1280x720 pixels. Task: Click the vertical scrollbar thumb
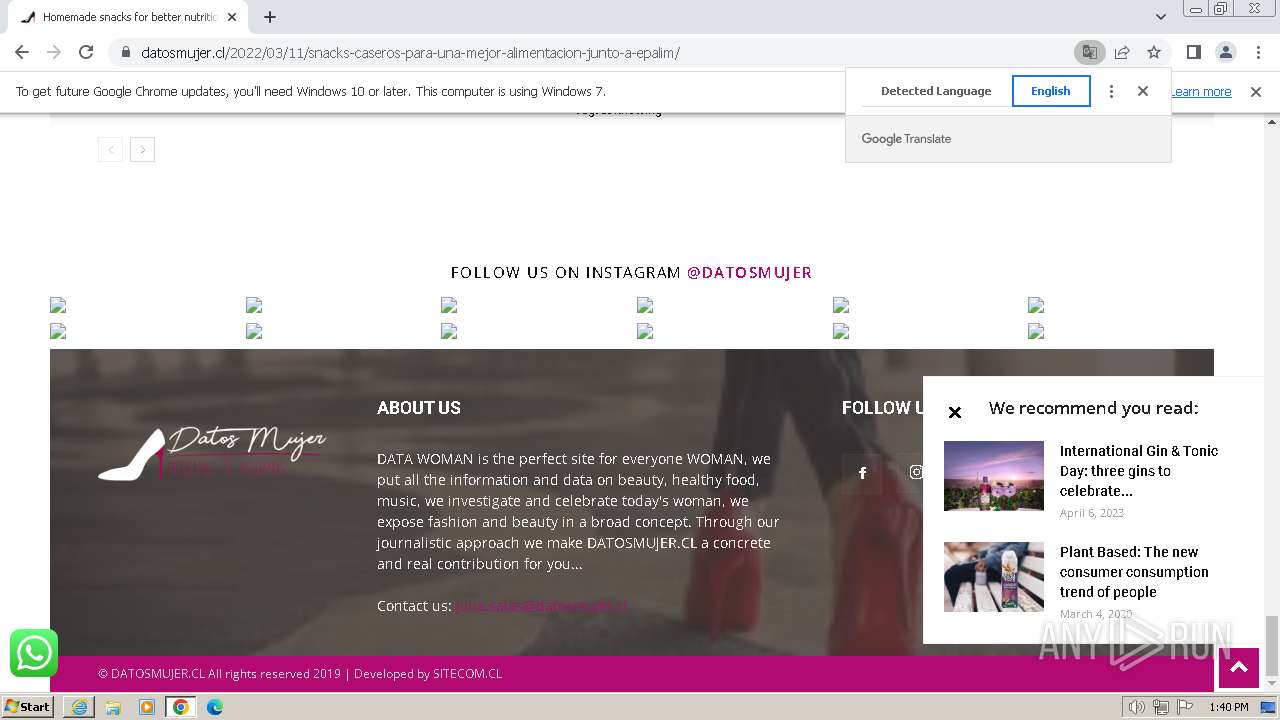click(x=1271, y=645)
